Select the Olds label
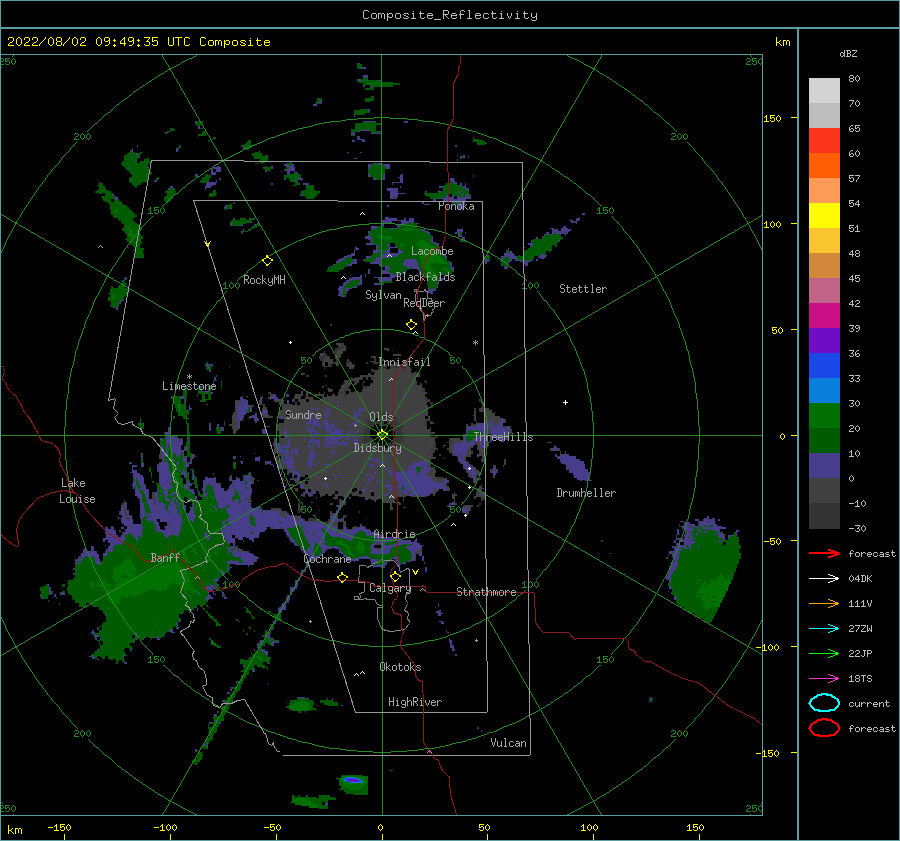 [x=381, y=417]
